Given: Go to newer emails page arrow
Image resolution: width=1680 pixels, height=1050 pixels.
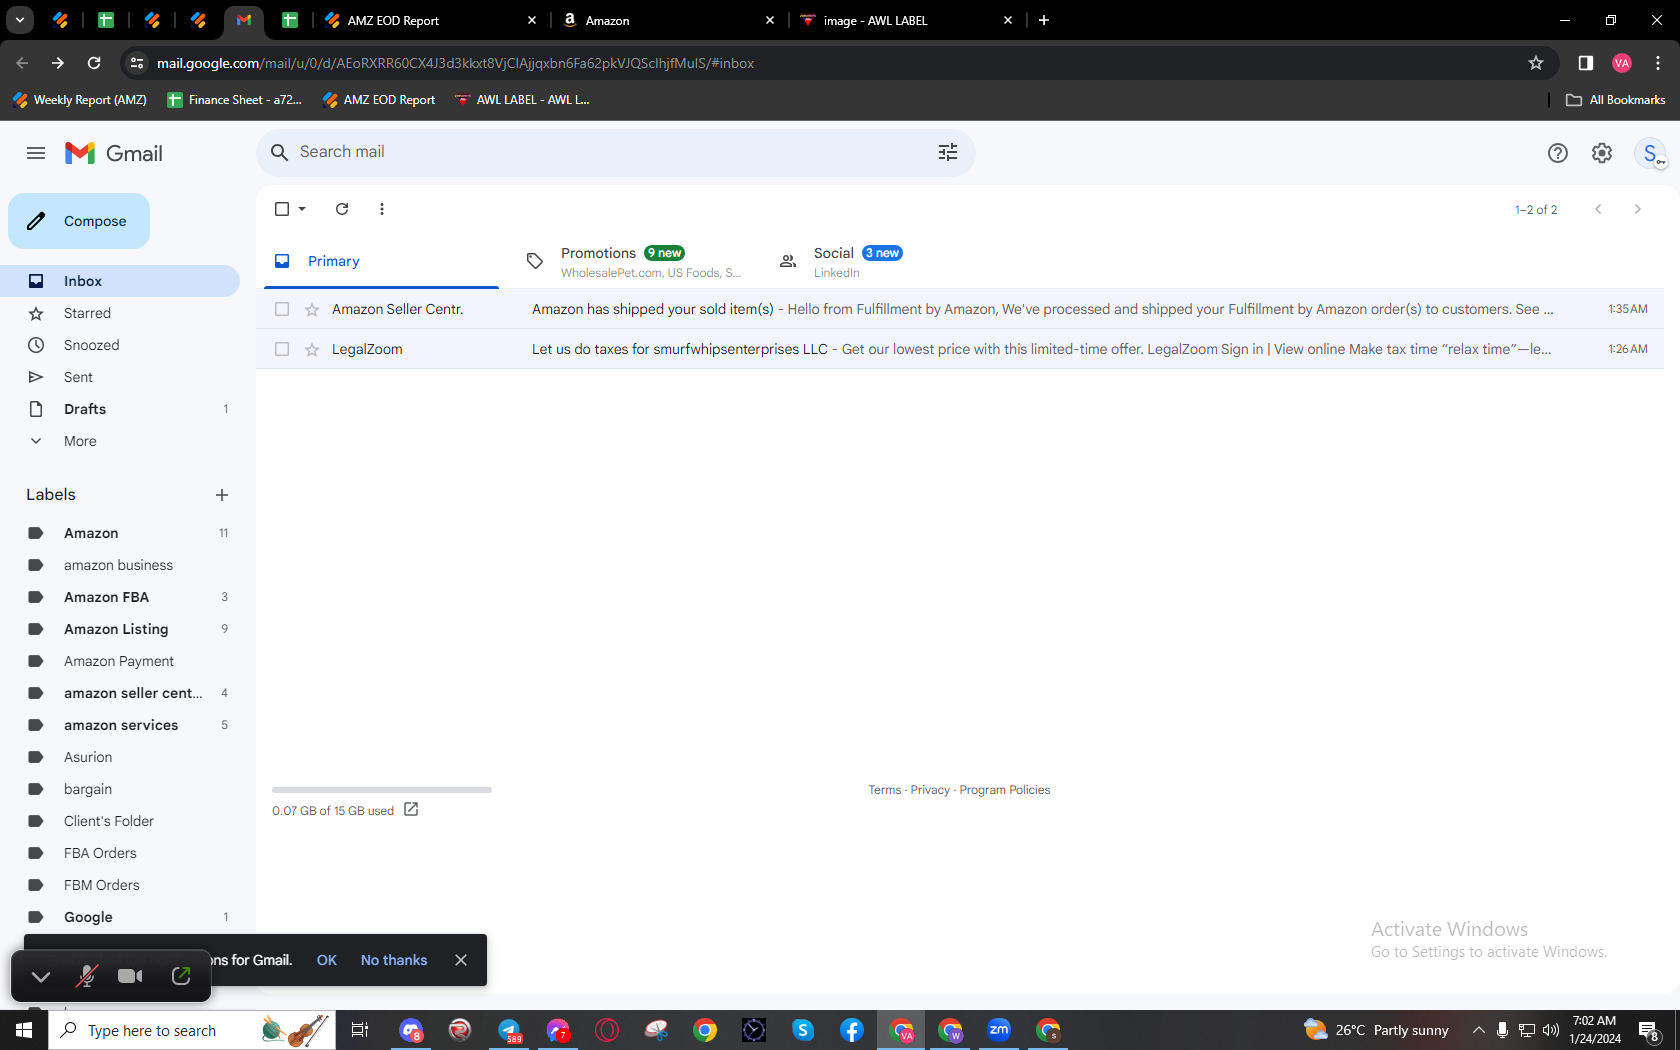Looking at the screenshot, I should coord(1598,209).
